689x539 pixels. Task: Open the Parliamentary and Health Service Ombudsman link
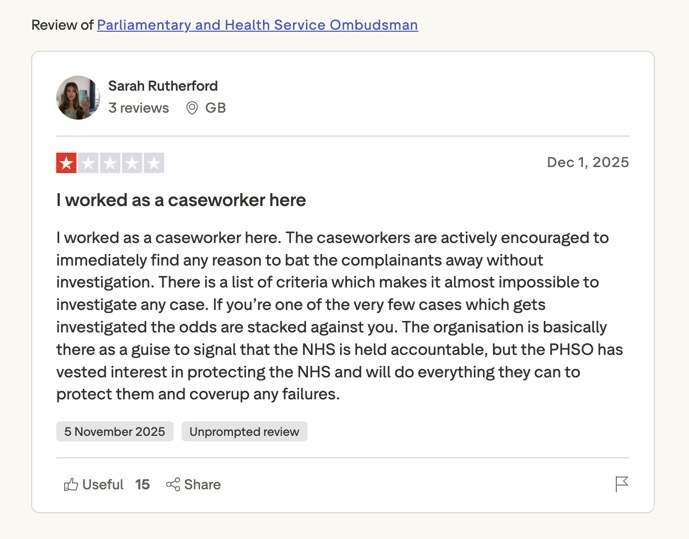[257, 25]
